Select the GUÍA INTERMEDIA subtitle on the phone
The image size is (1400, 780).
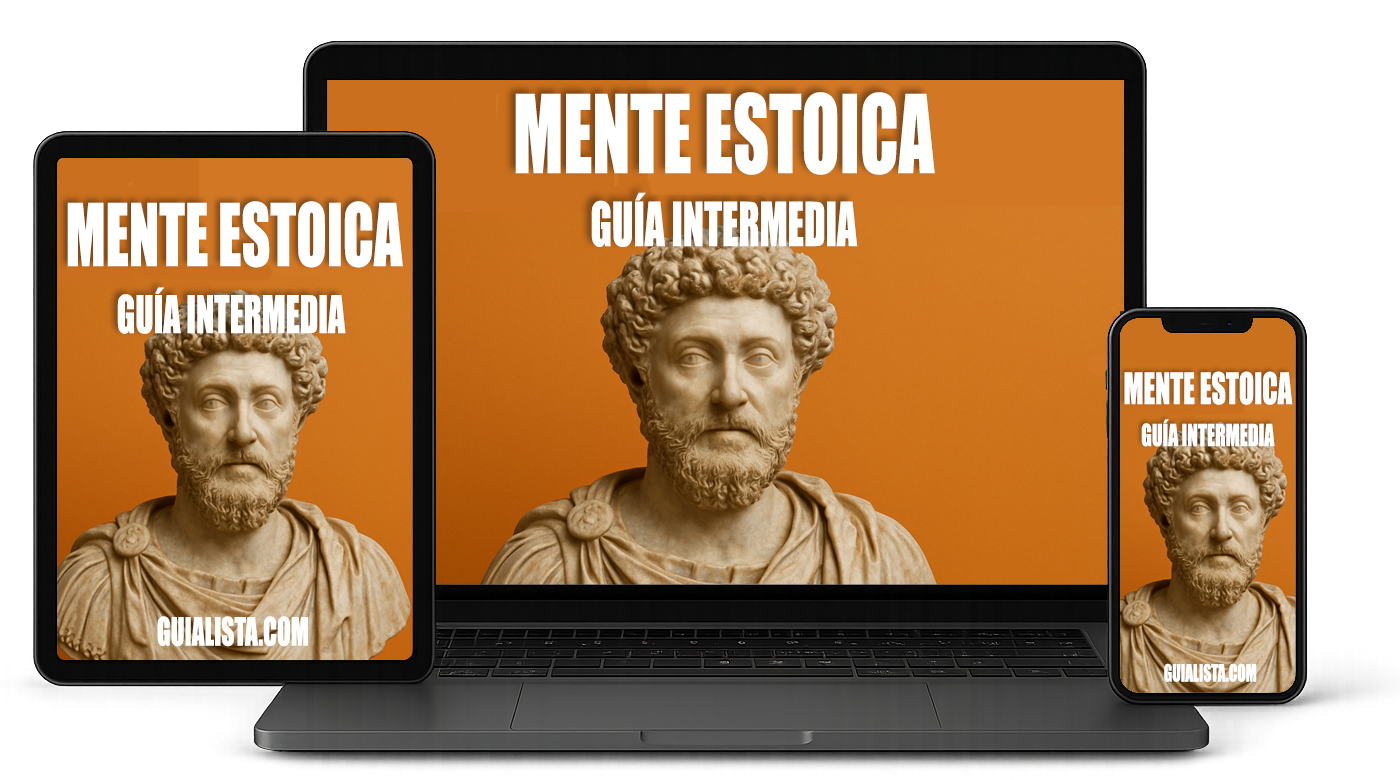coord(1207,436)
